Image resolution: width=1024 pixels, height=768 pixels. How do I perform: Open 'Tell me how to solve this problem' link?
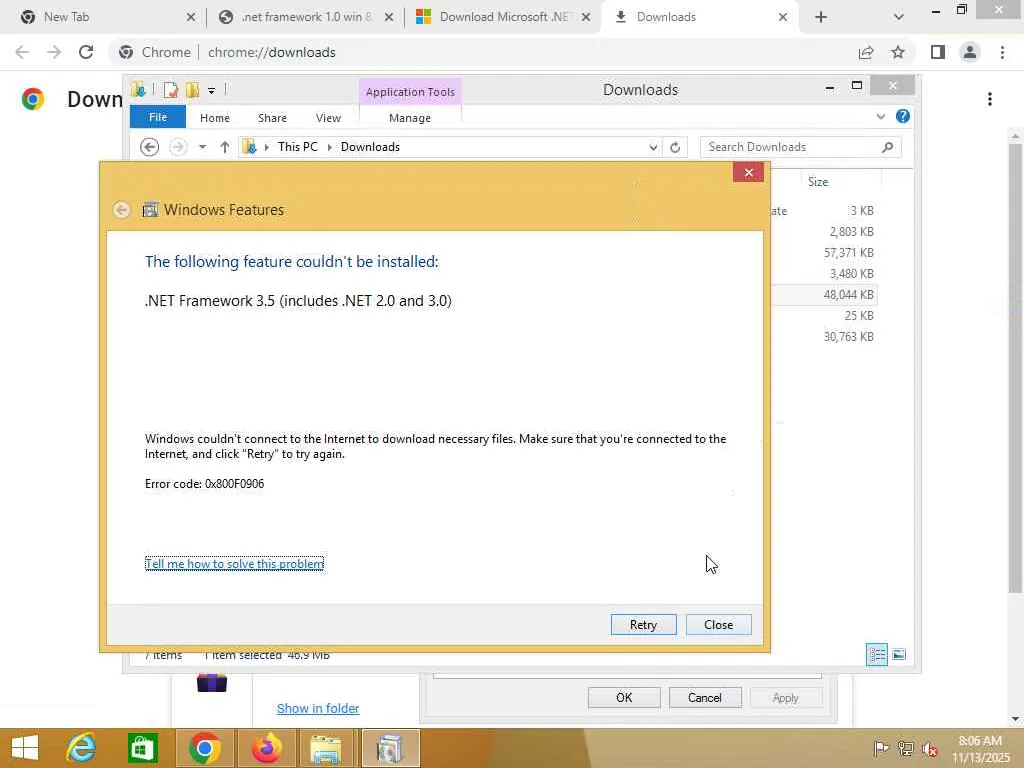pos(234,564)
